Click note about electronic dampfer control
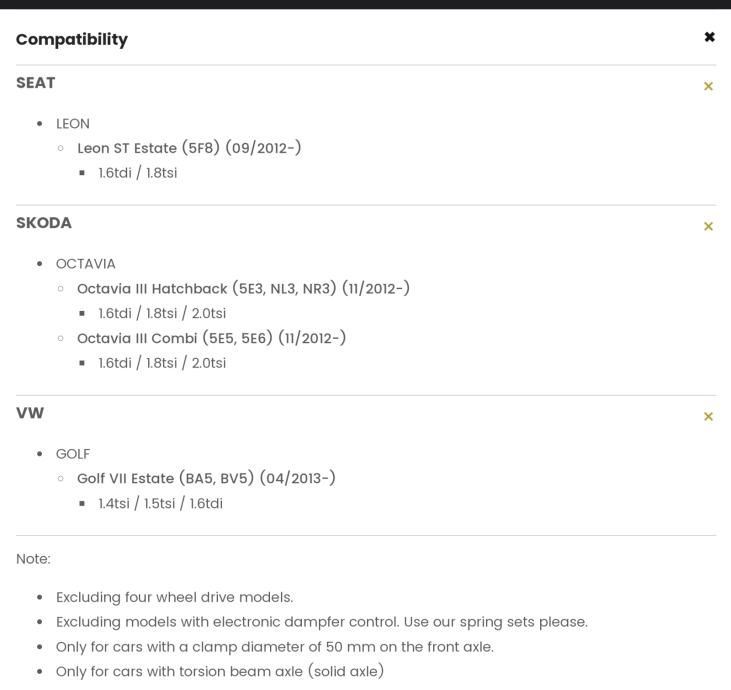 (x=322, y=622)
